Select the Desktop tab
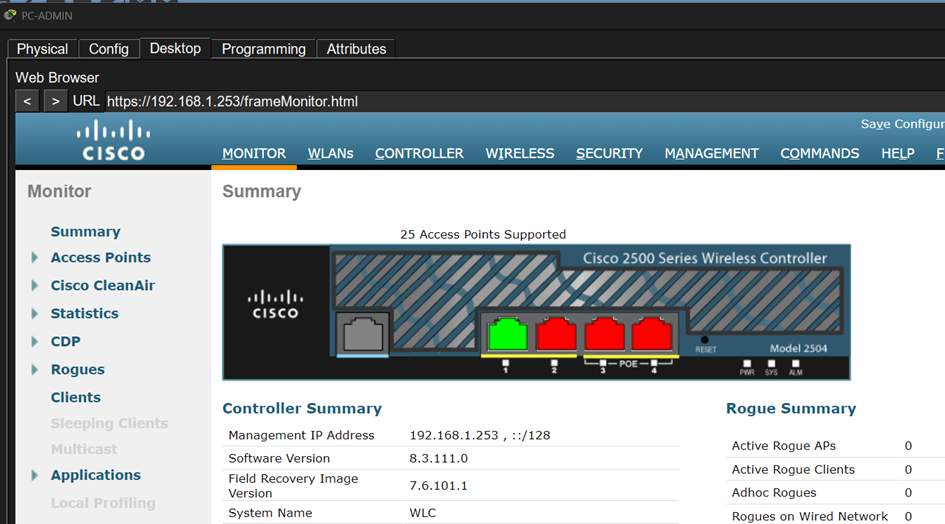Screen dimensions: 945x524 tap(175, 48)
